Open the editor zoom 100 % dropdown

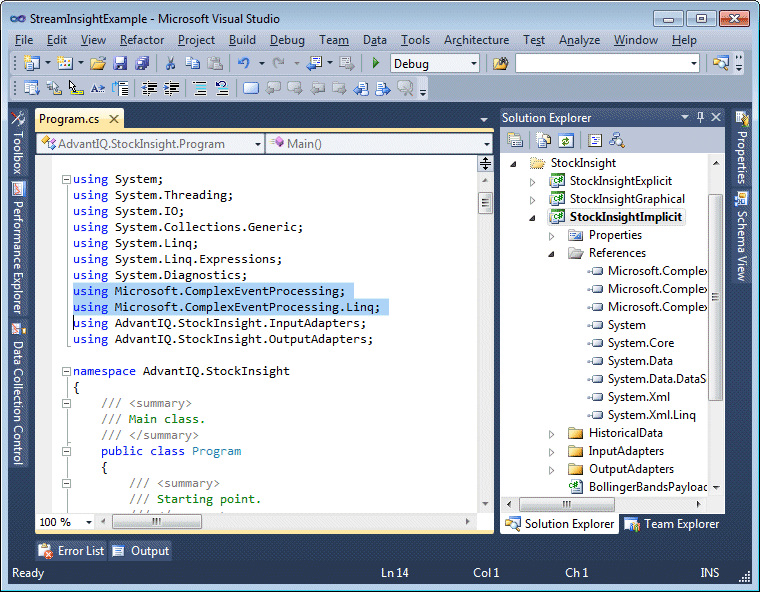(89, 522)
